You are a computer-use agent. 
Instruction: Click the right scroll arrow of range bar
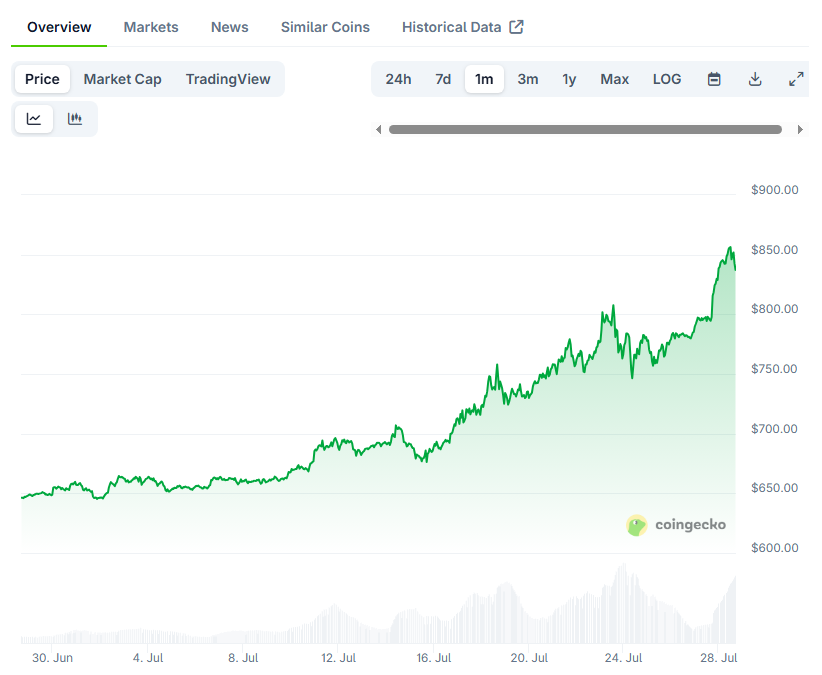tap(800, 129)
